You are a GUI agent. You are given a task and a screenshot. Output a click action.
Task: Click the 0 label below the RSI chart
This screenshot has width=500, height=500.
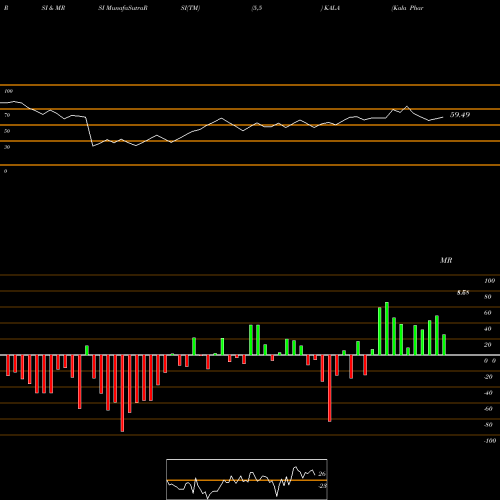pos(5,171)
